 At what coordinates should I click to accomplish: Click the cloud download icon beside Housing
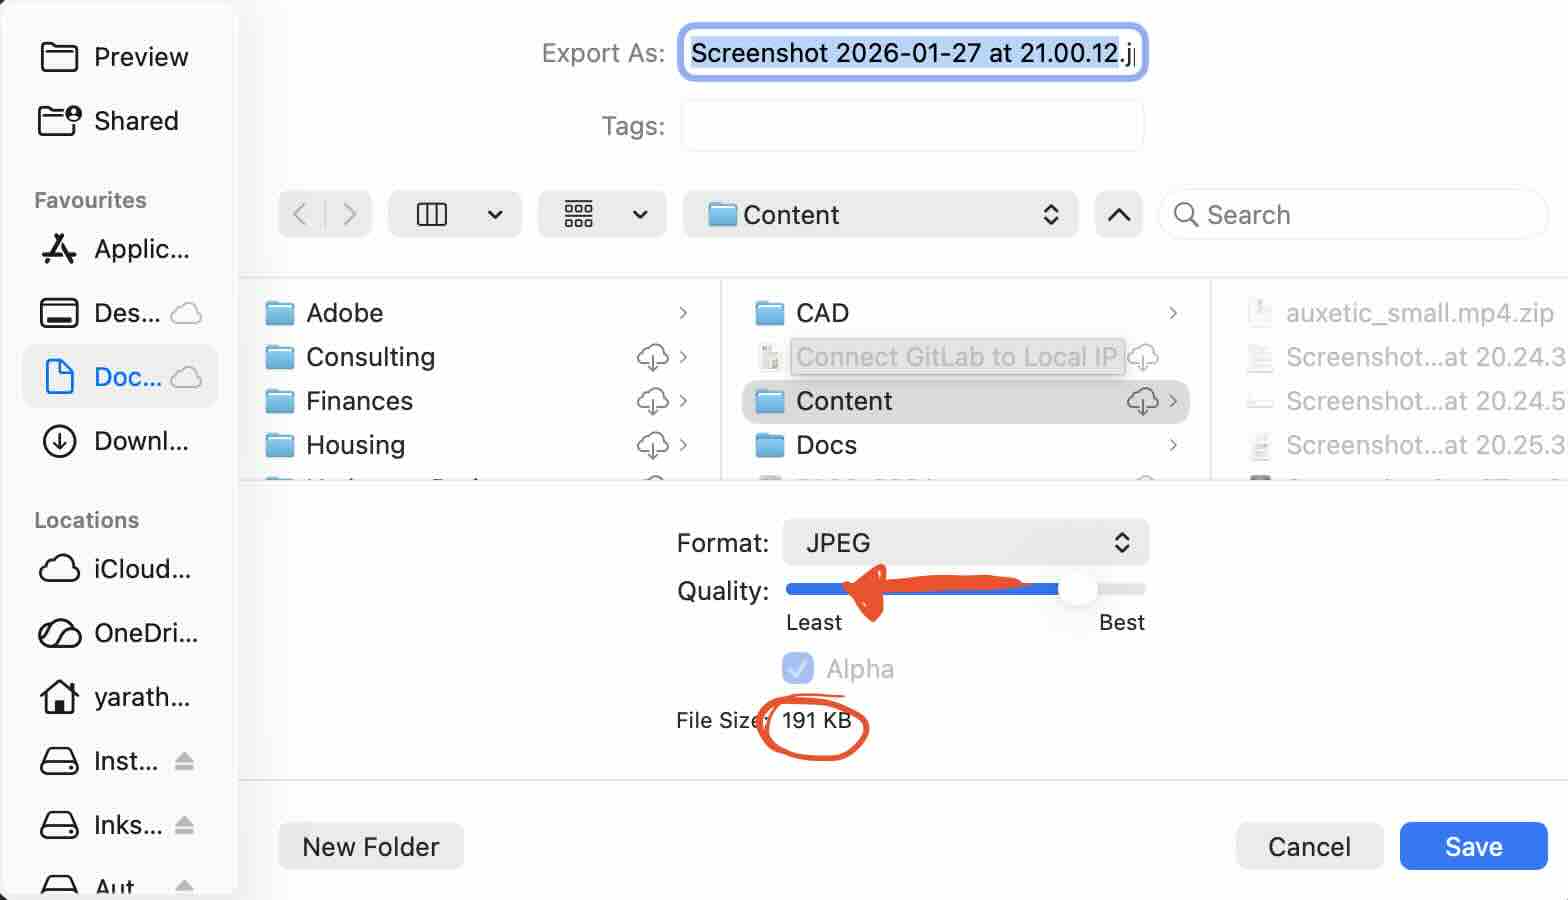point(652,445)
